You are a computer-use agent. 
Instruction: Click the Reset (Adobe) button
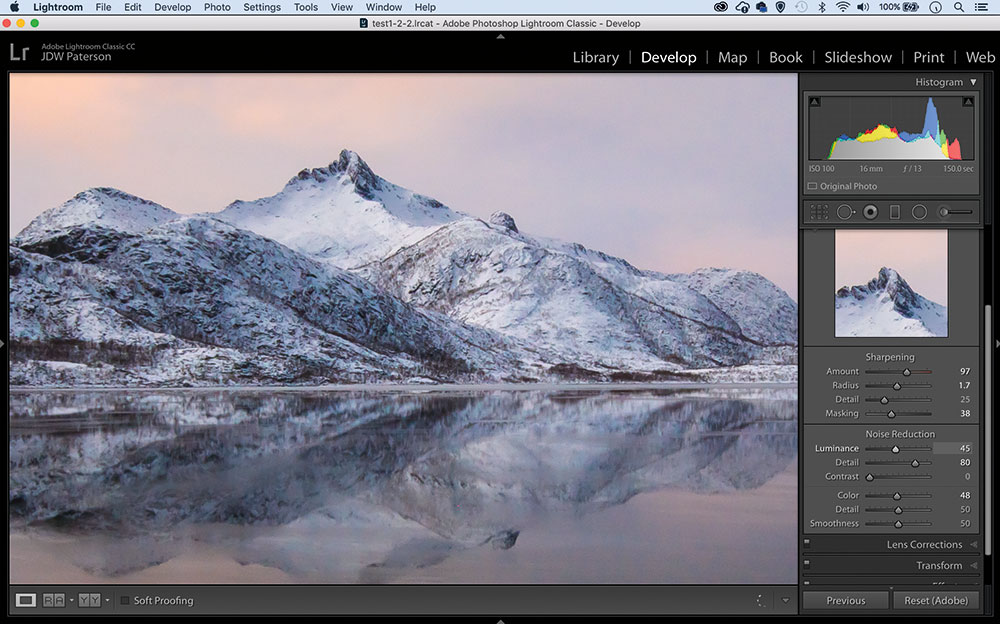pyautogui.click(x=936, y=600)
